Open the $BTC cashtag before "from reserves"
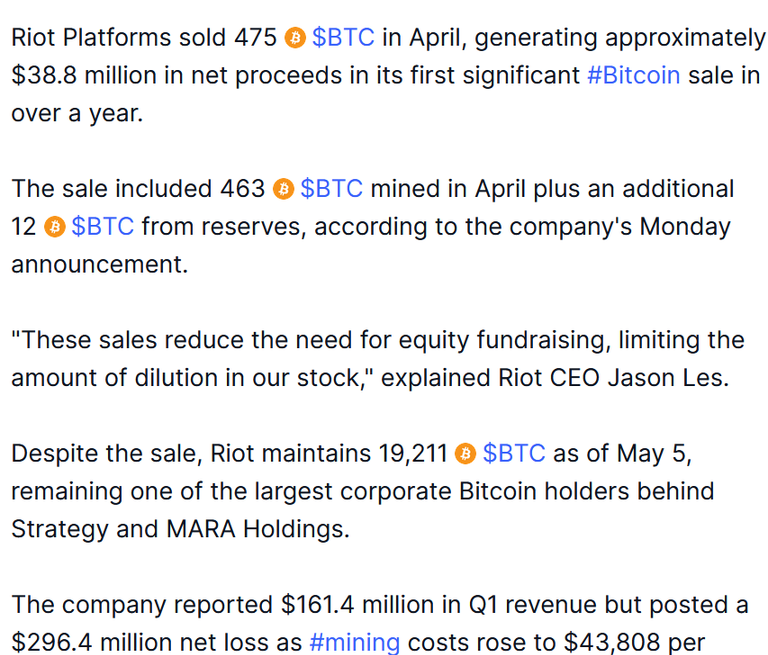This screenshot has height=655, width=768. tap(102, 227)
